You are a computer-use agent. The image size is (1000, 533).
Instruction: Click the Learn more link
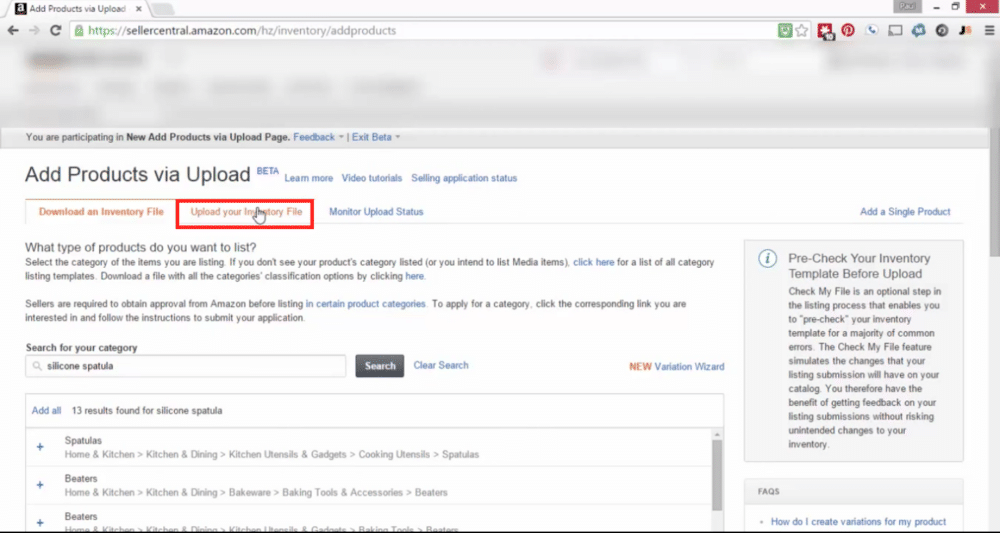(309, 179)
